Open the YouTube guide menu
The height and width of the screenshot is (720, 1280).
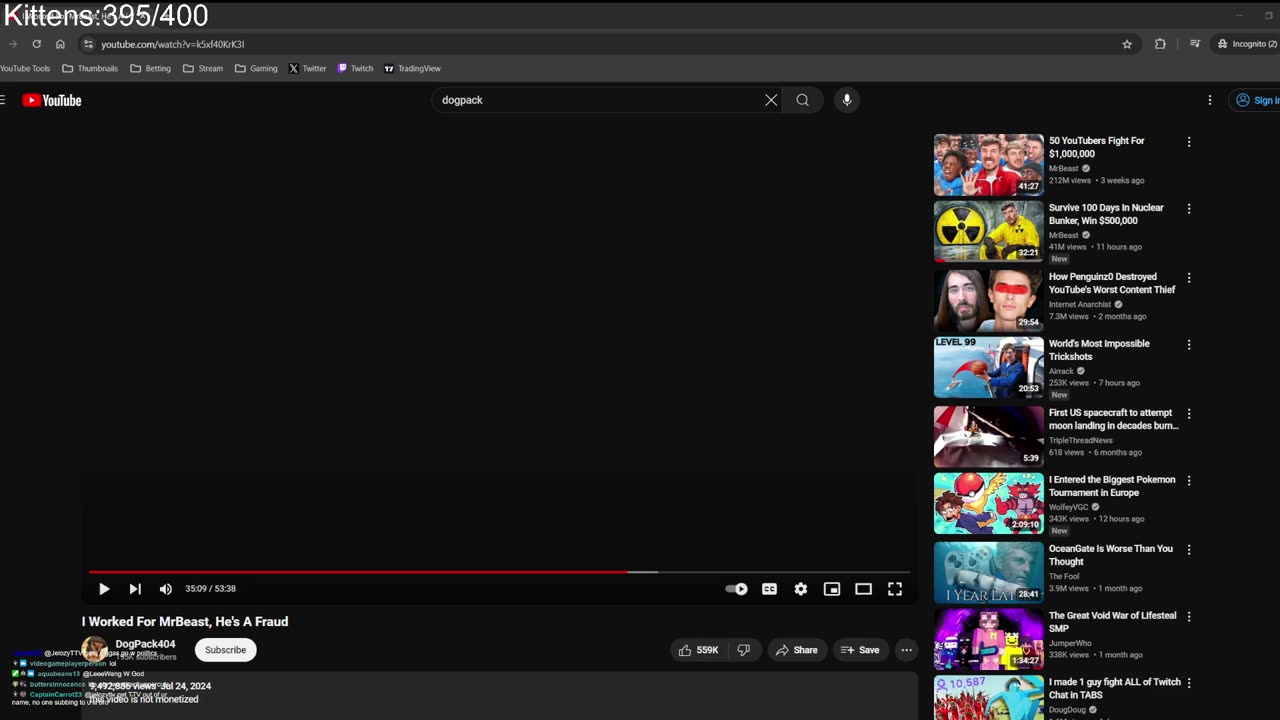[x=3, y=100]
